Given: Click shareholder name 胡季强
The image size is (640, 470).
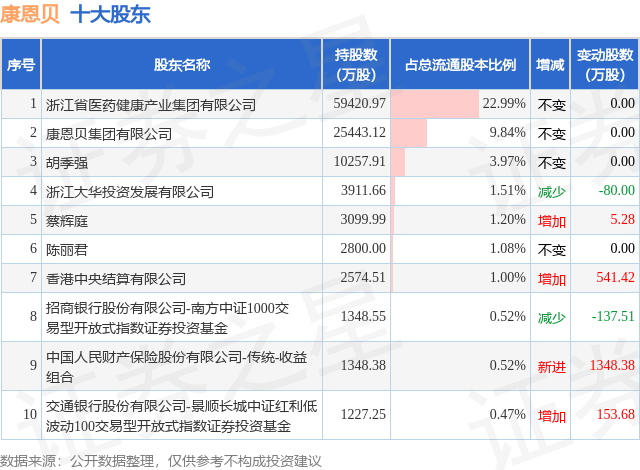Looking at the screenshot, I should tap(67, 163).
